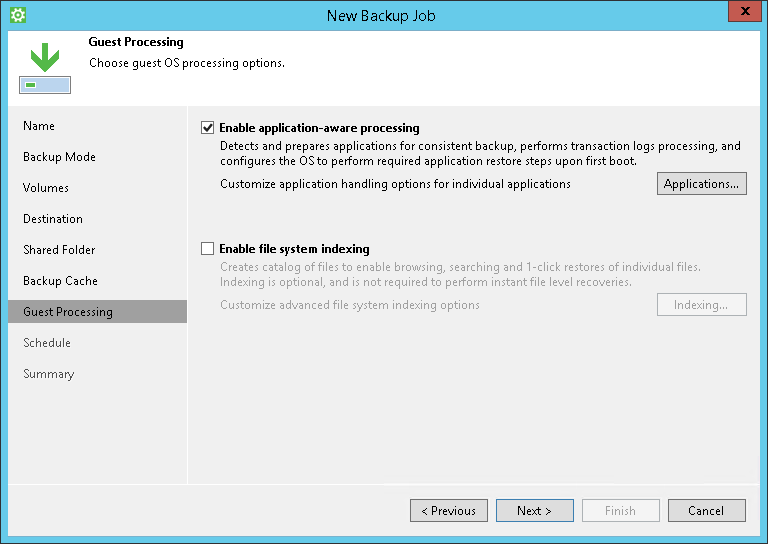The width and height of the screenshot is (768, 544).
Task: Click 'Detects and prepares applications' description
Action: (480, 153)
